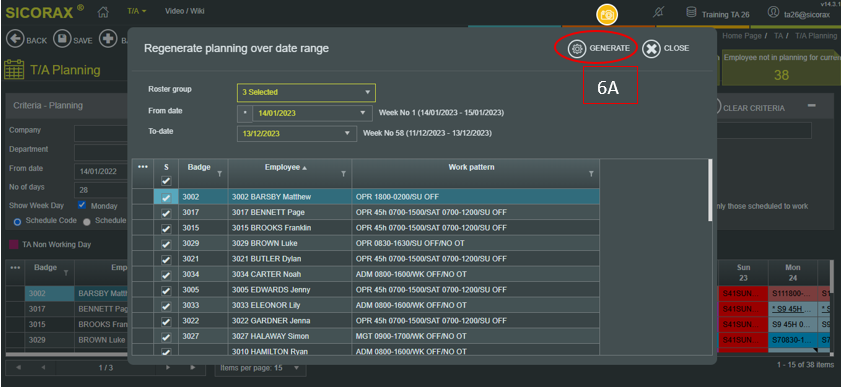The image size is (842, 387).
Task: Open the user profile icon near ta26@sicorax
Action: [773, 12]
